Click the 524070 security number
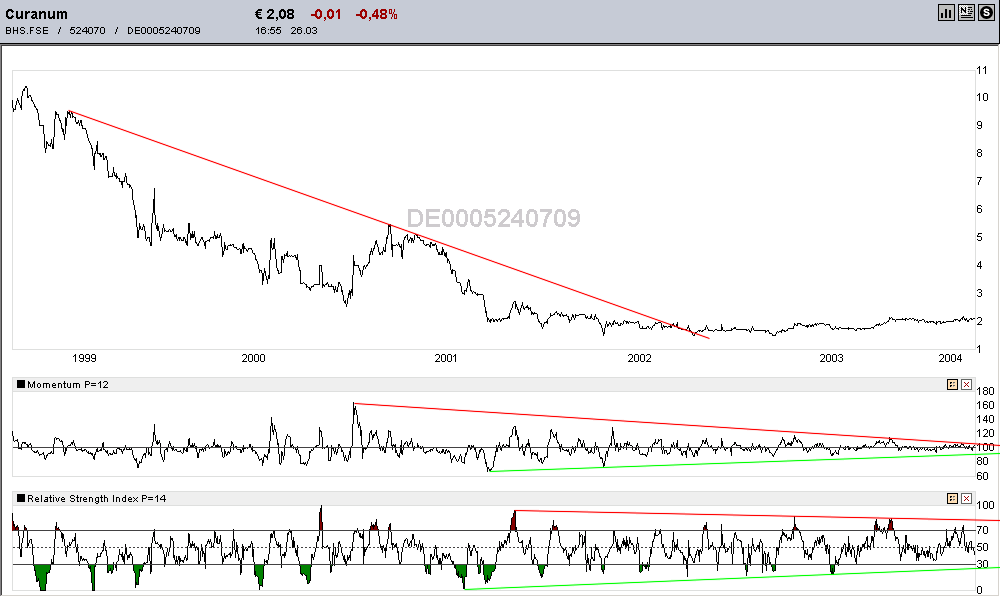The image size is (1000, 598). [x=87, y=31]
